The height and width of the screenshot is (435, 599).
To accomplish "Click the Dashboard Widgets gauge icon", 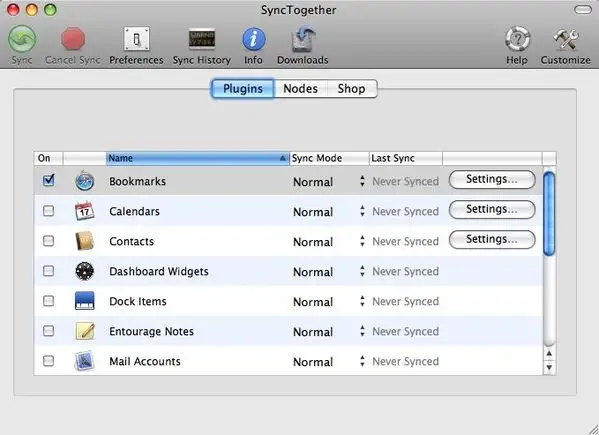I will click(x=84, y=271).
